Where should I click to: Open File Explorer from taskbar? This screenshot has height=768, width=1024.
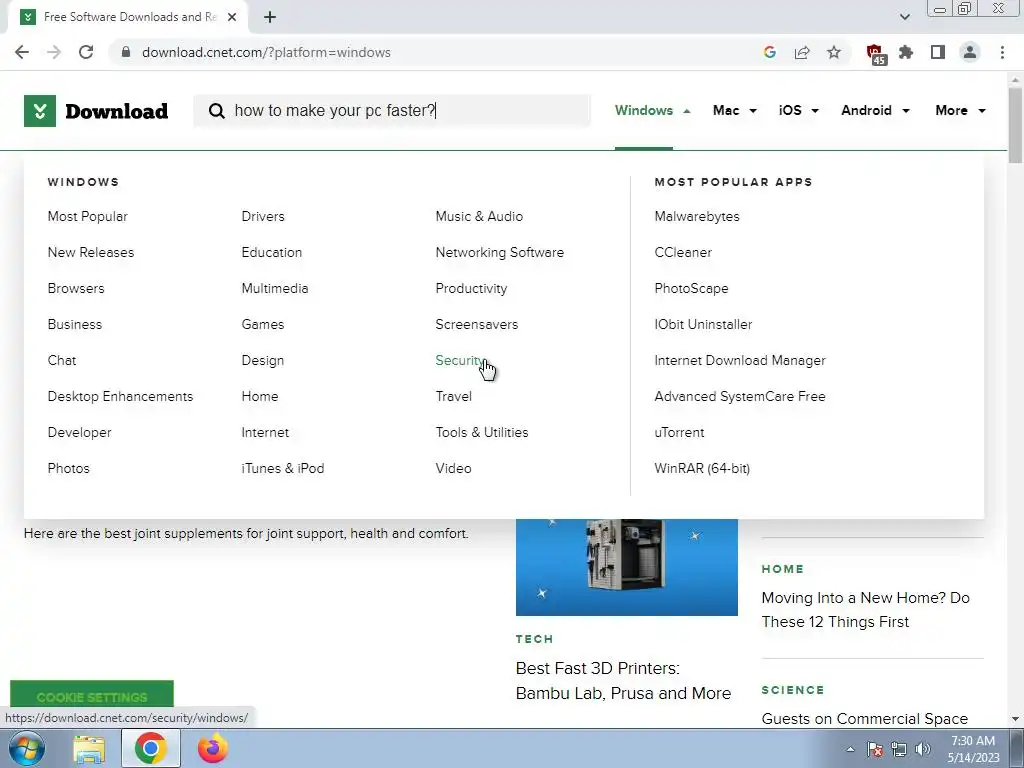click(89, 749)
